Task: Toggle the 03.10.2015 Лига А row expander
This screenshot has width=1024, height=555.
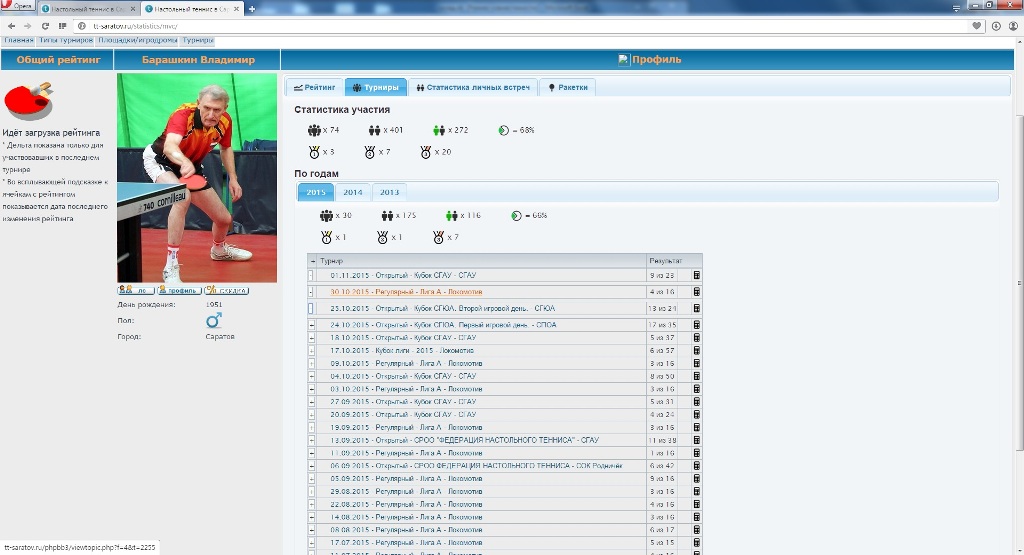Action: [312, 388]
